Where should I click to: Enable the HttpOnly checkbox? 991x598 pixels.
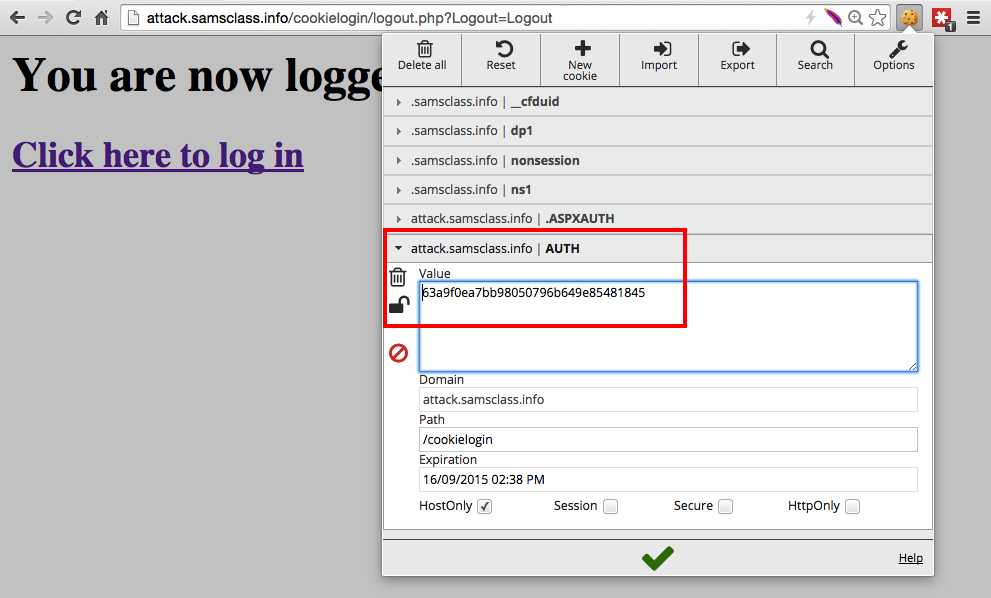tap(853, 506)
